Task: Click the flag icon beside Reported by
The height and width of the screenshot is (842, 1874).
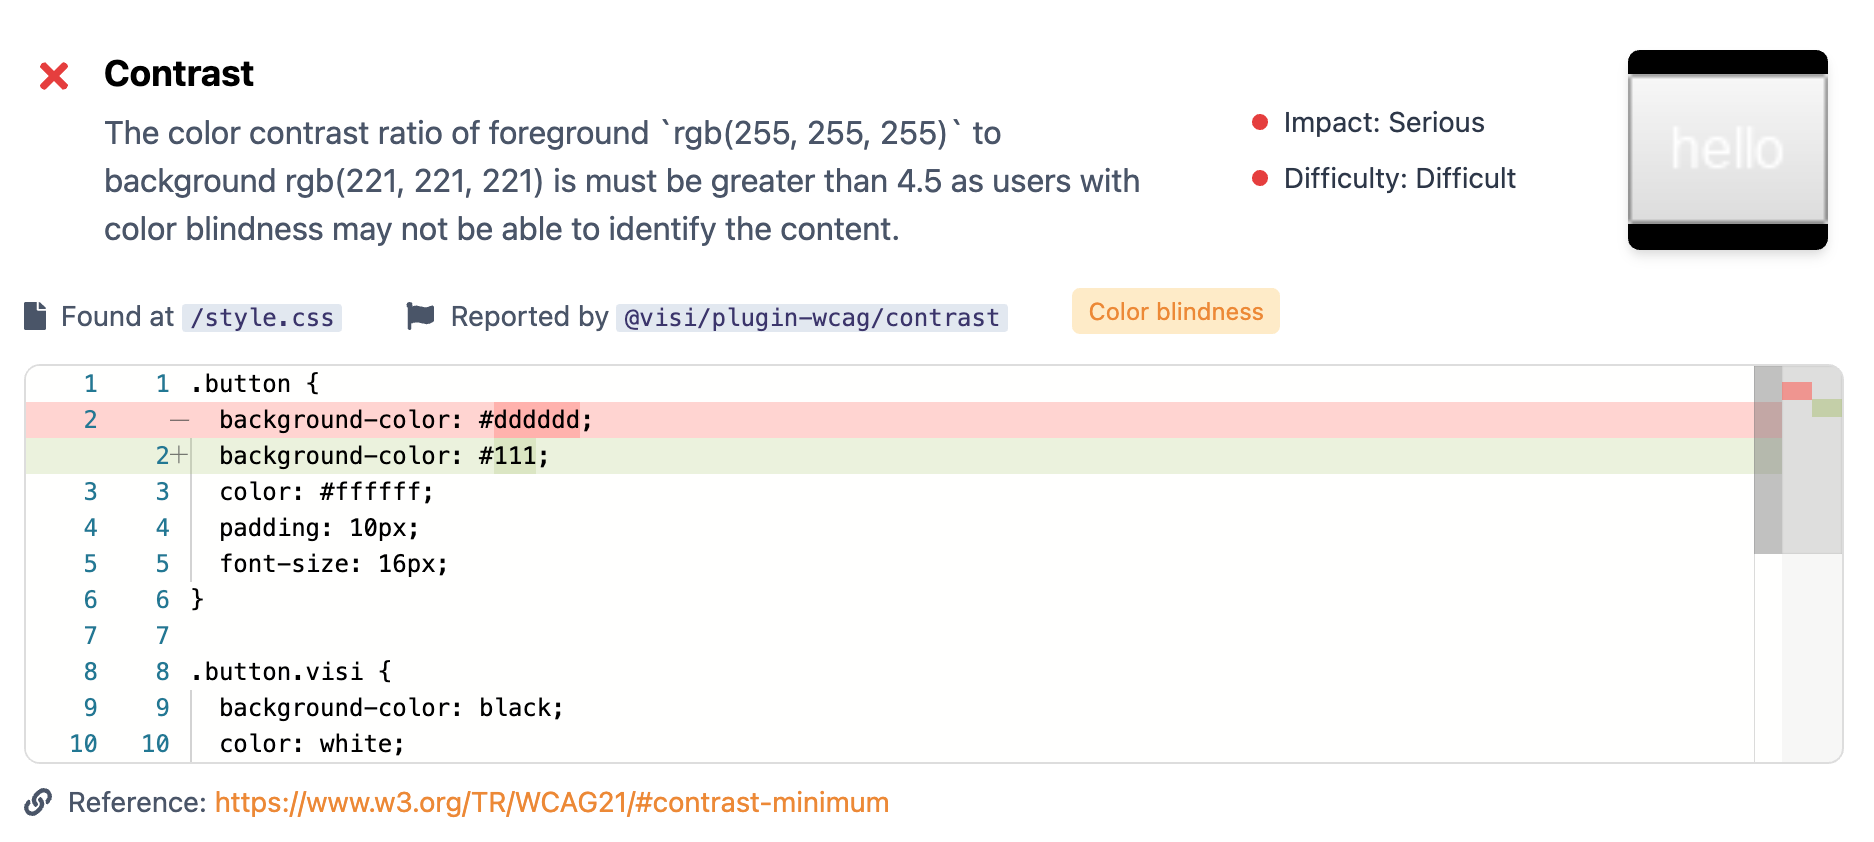Action: (420, 316)
